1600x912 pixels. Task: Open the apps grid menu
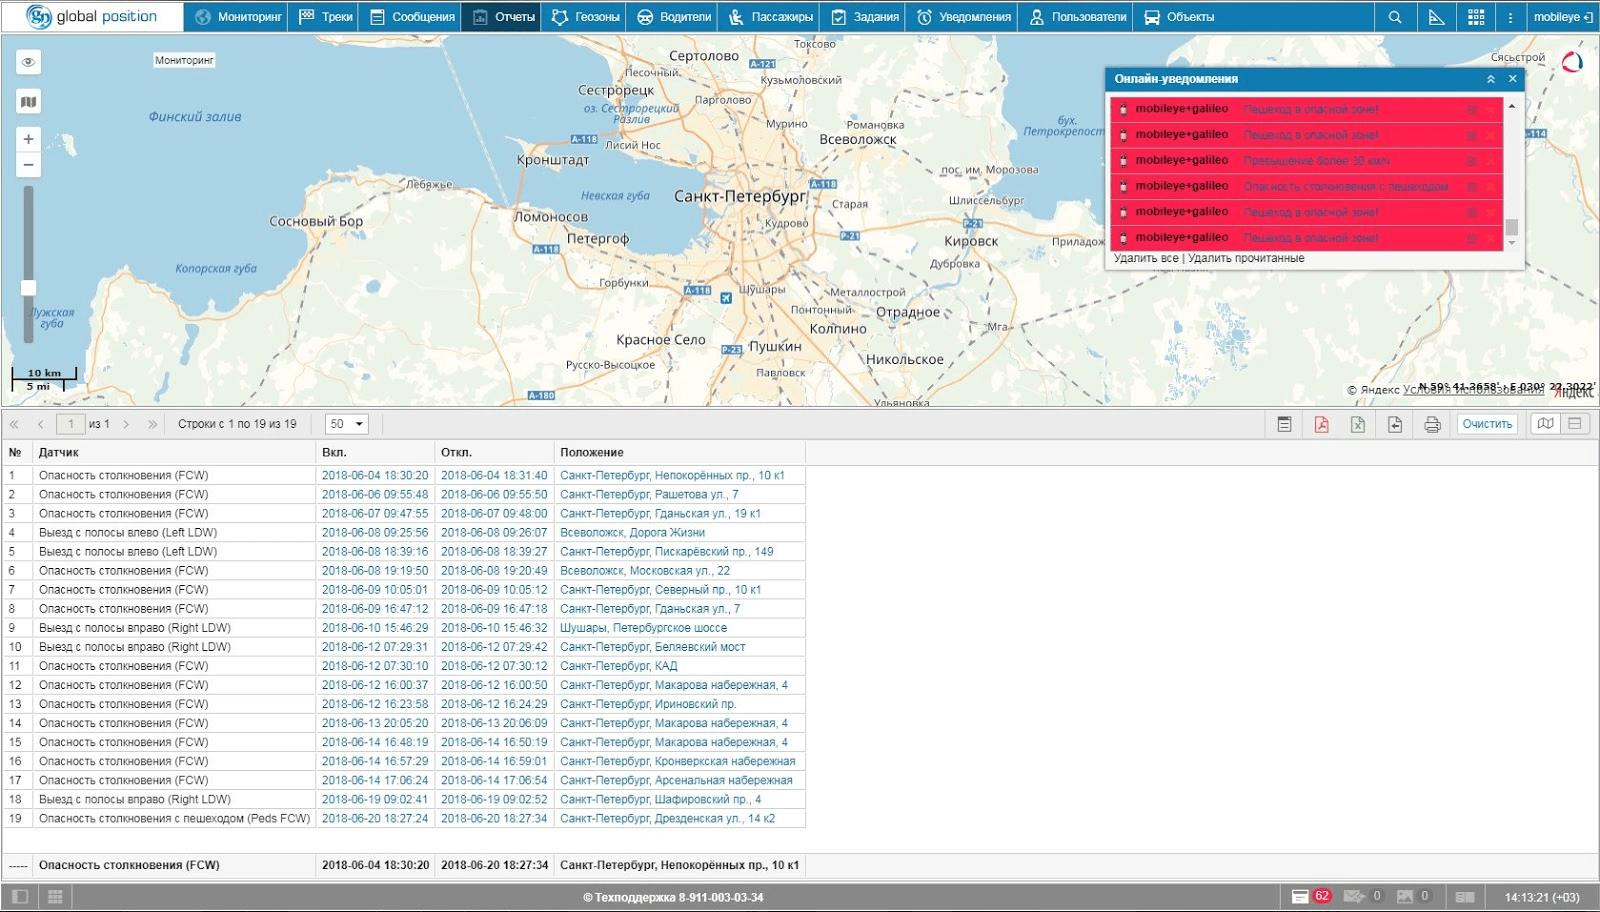point(1476,17)
